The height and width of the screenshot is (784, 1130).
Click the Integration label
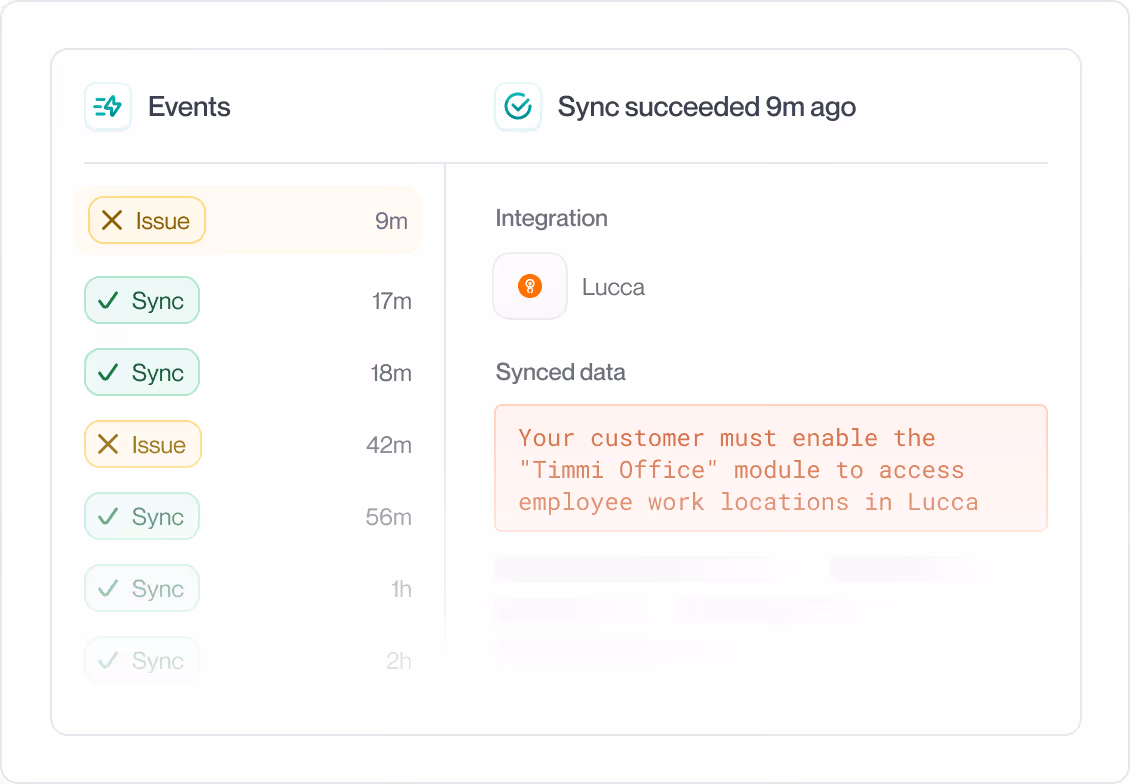click(551, 218)
